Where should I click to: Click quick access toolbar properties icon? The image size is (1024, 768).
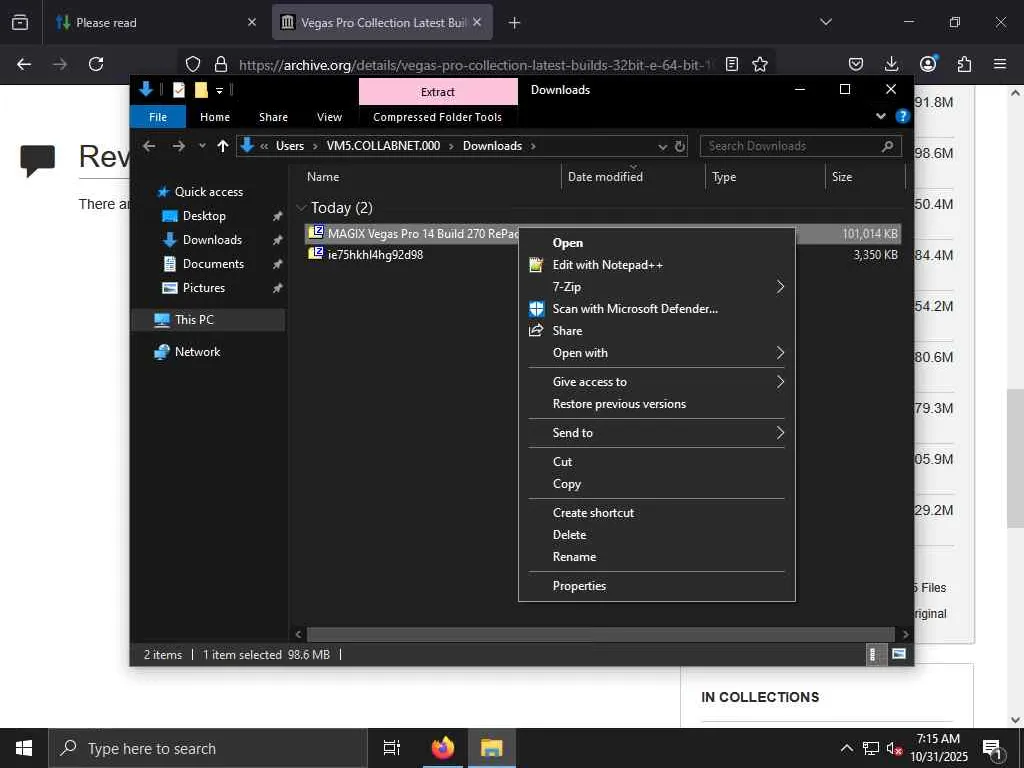pos(178,90)
